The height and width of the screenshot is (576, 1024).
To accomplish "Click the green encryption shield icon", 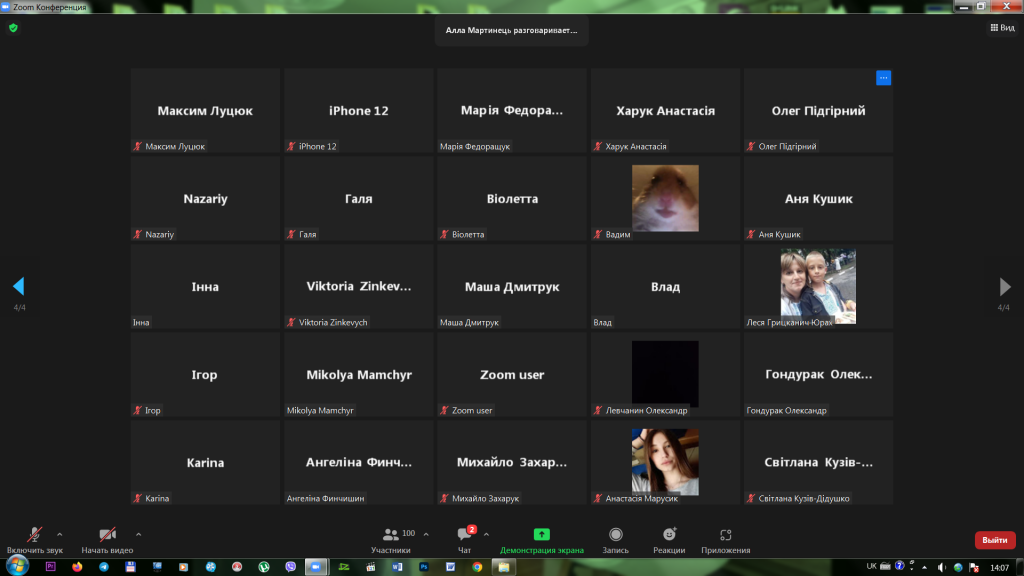I will [13, 28].
